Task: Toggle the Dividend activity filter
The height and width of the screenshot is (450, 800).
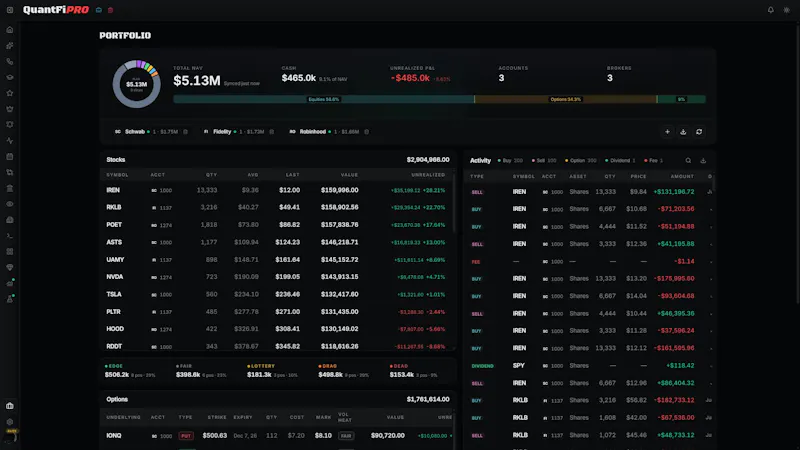Action: tap(620, 160)
